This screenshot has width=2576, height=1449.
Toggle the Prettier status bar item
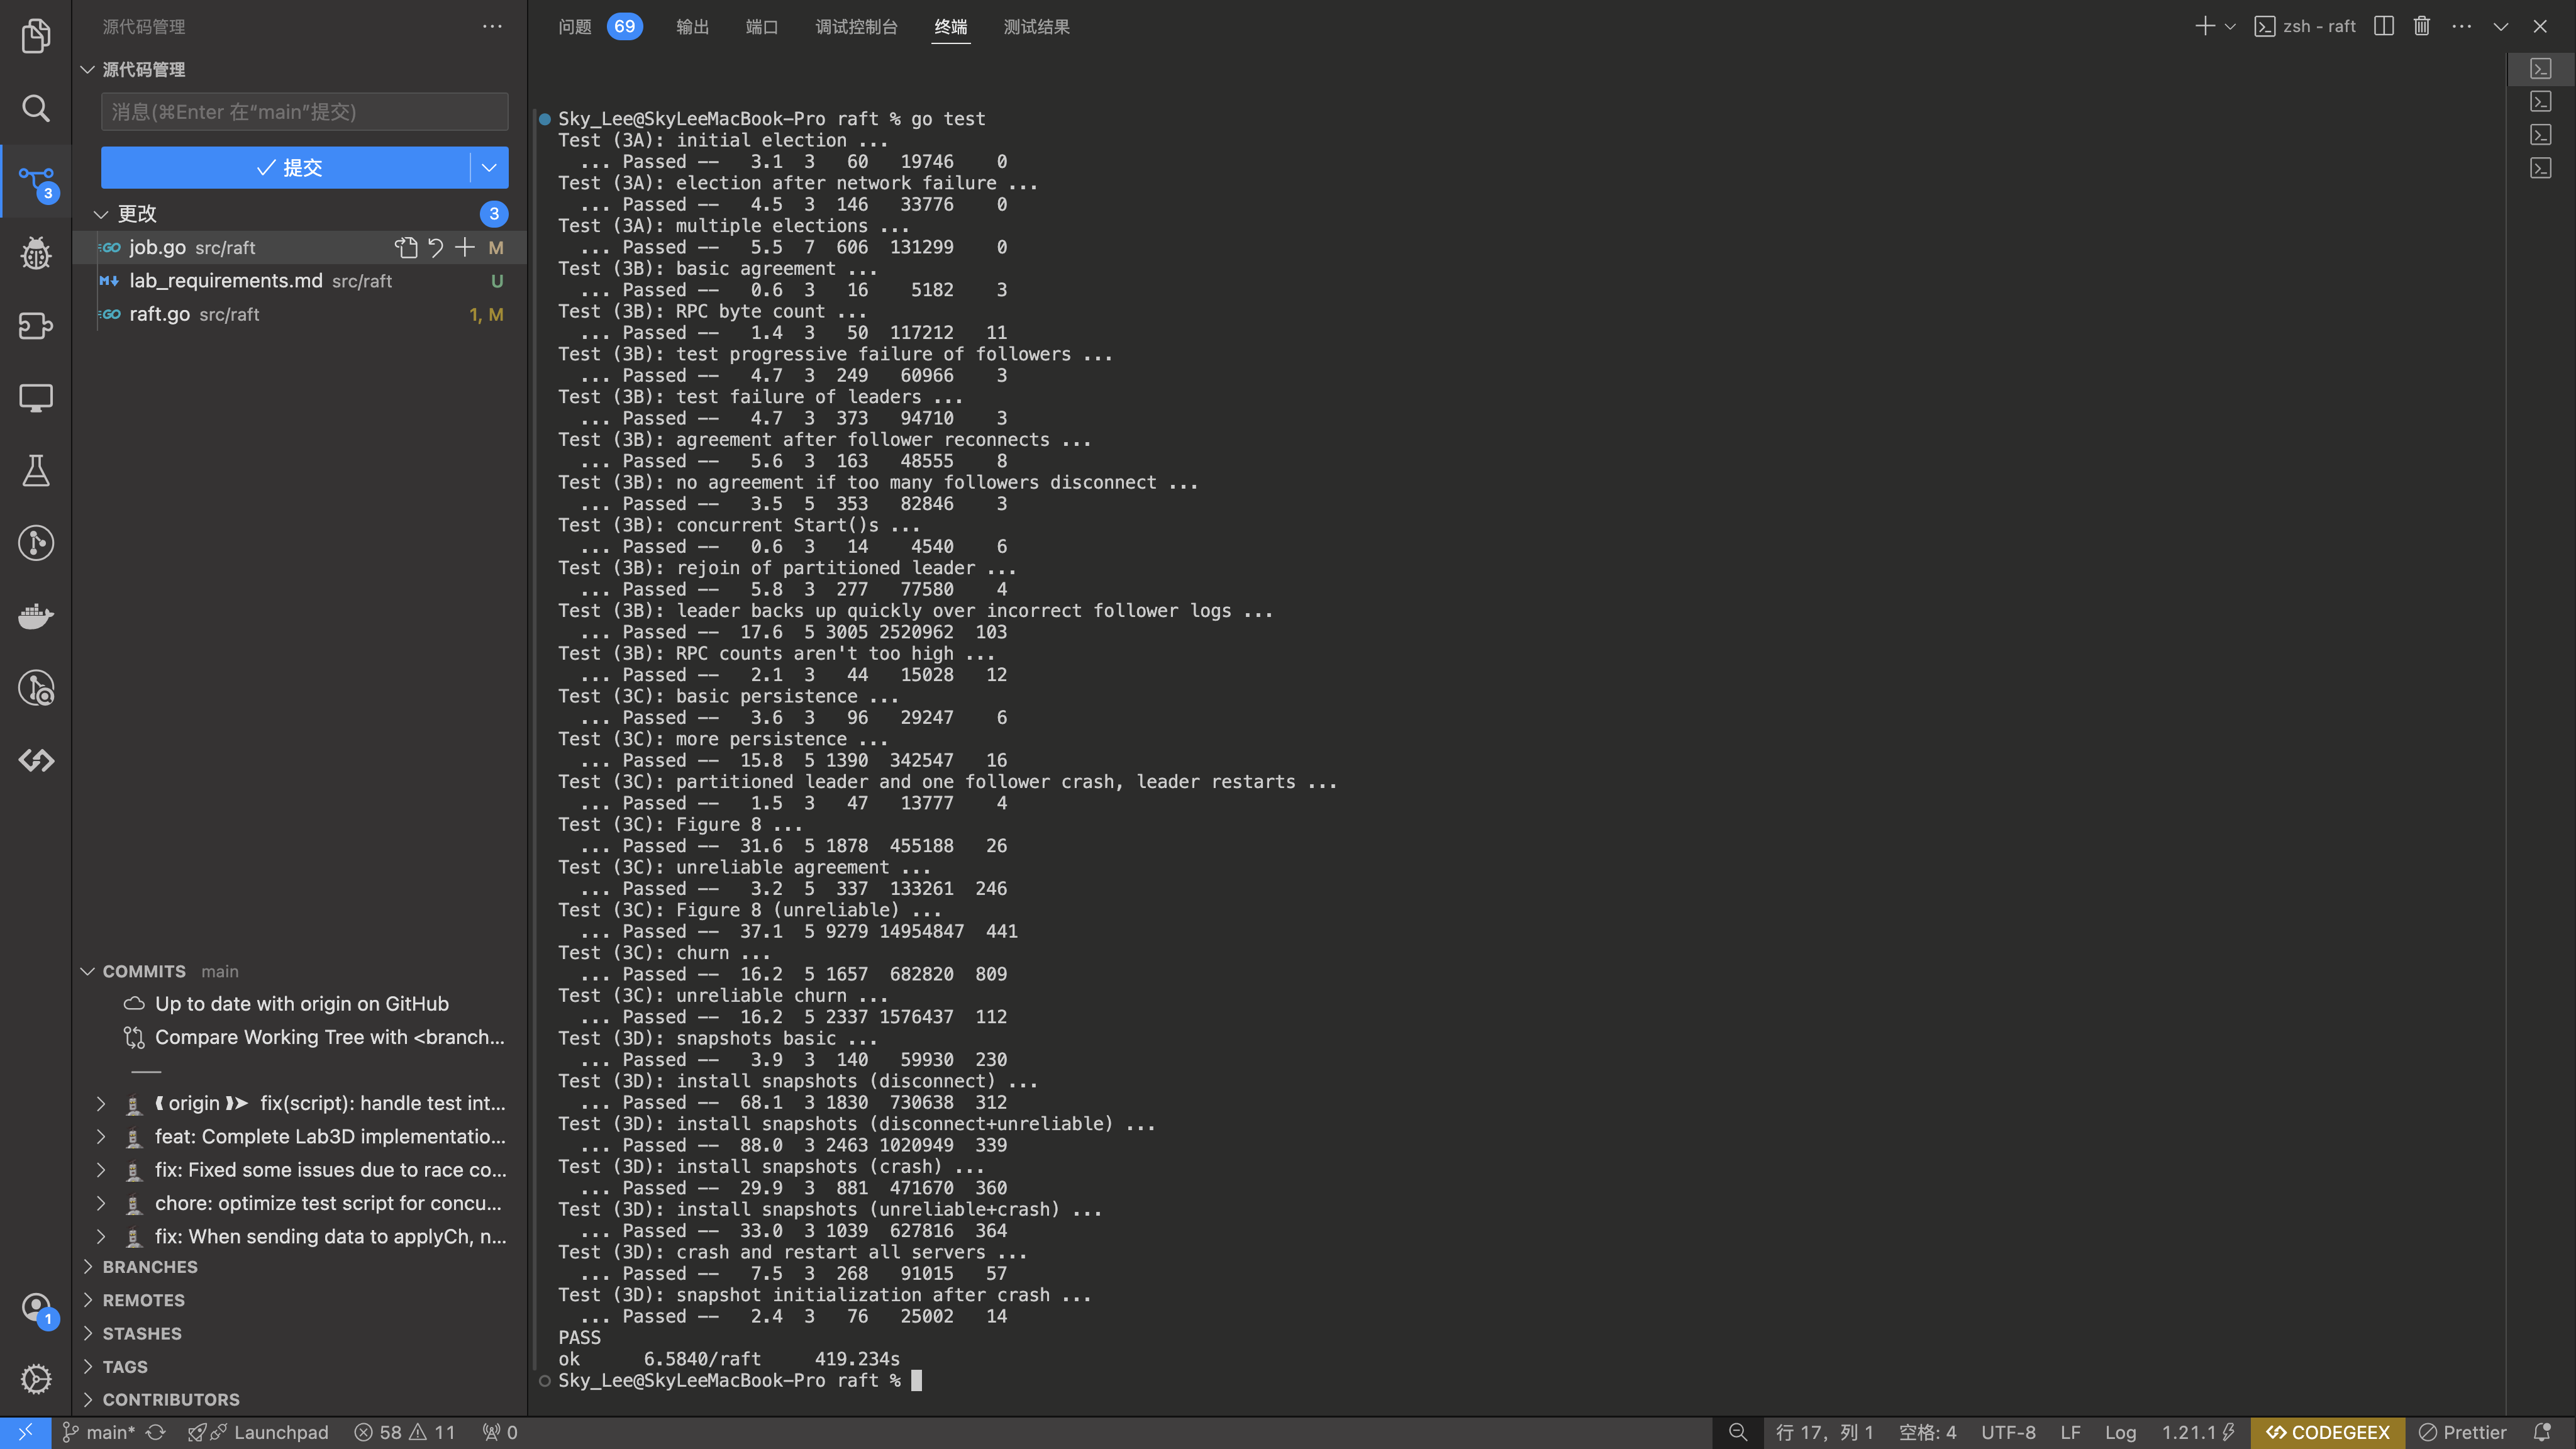pyautogui.click(x=2462, y=1432)
